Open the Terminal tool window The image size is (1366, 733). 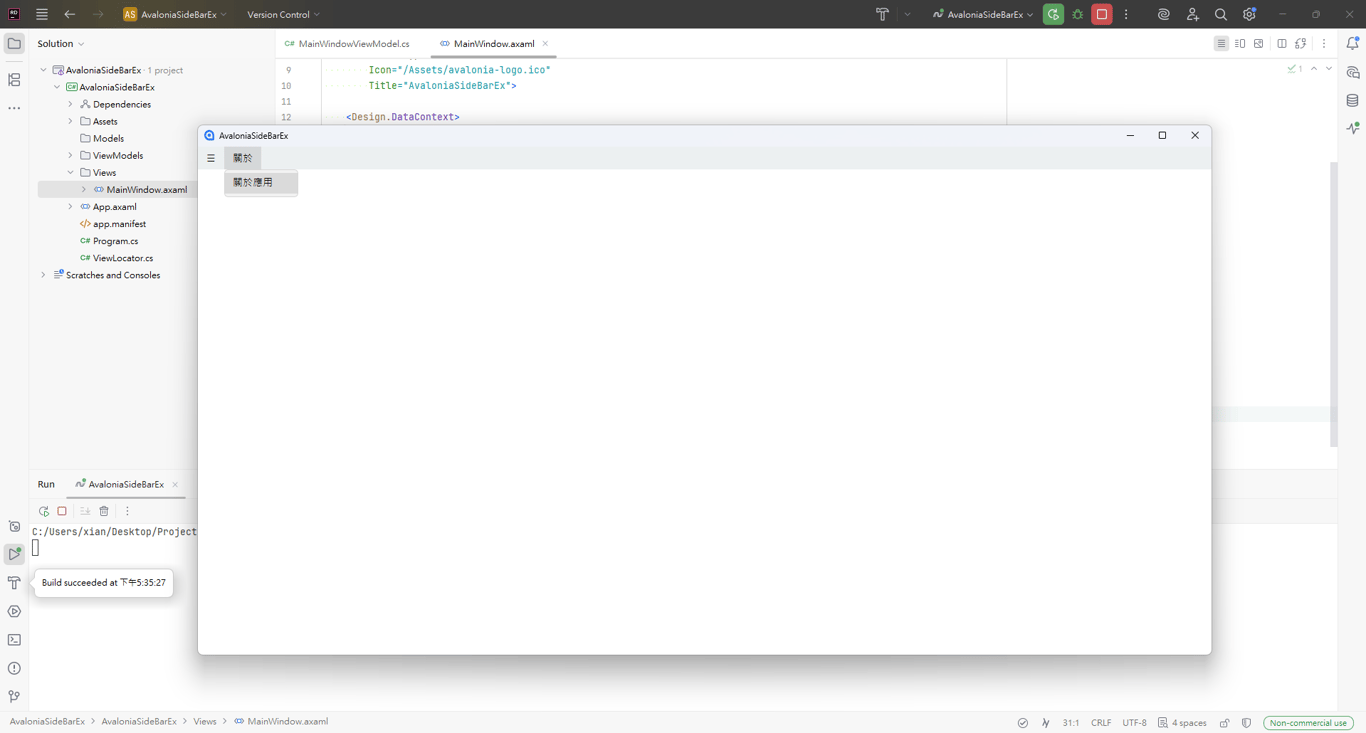14,640
